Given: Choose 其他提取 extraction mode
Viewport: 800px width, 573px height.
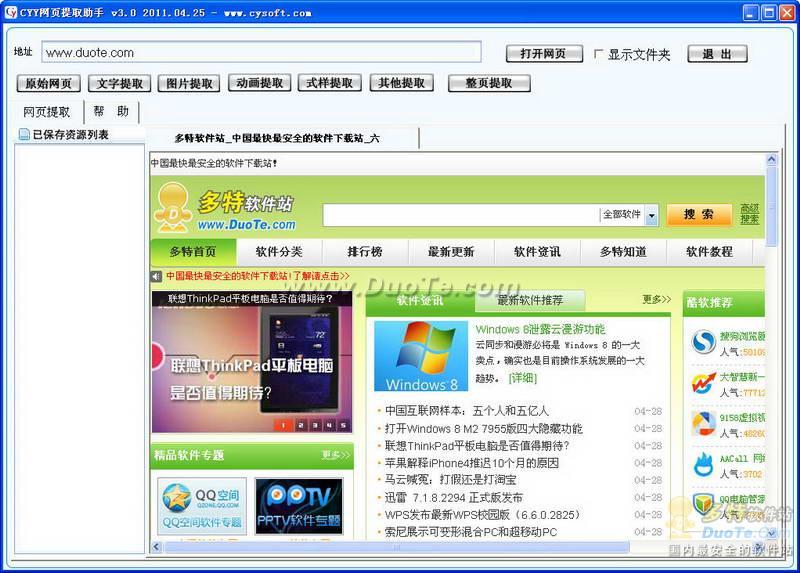Looking at the screenshot, I should click(402, 83).
